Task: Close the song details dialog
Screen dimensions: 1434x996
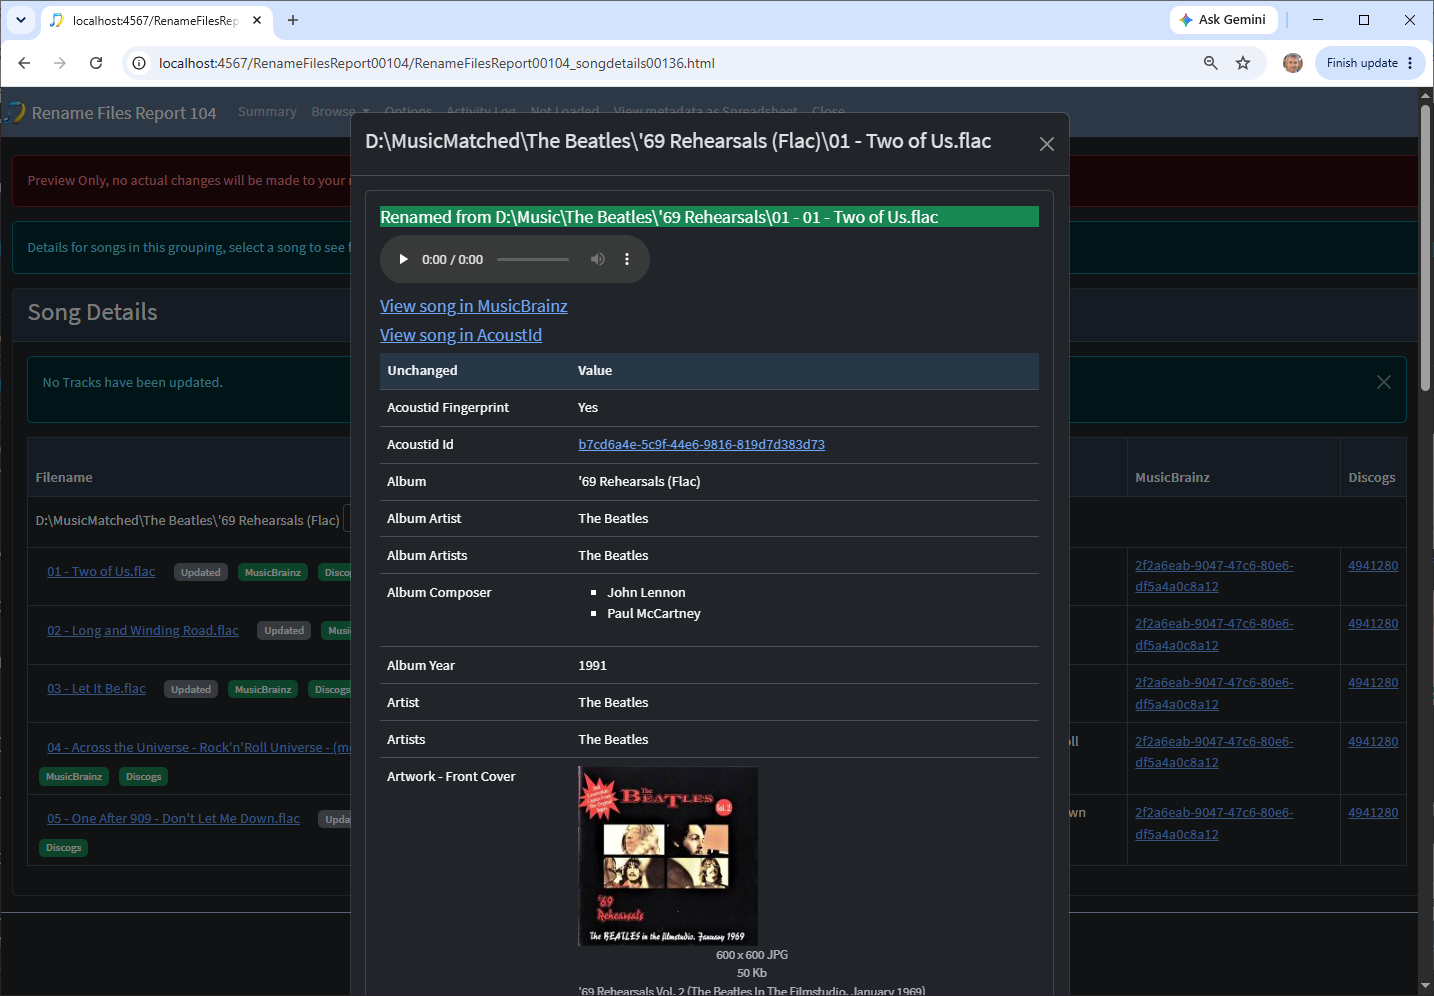Action: point(1047,144)
